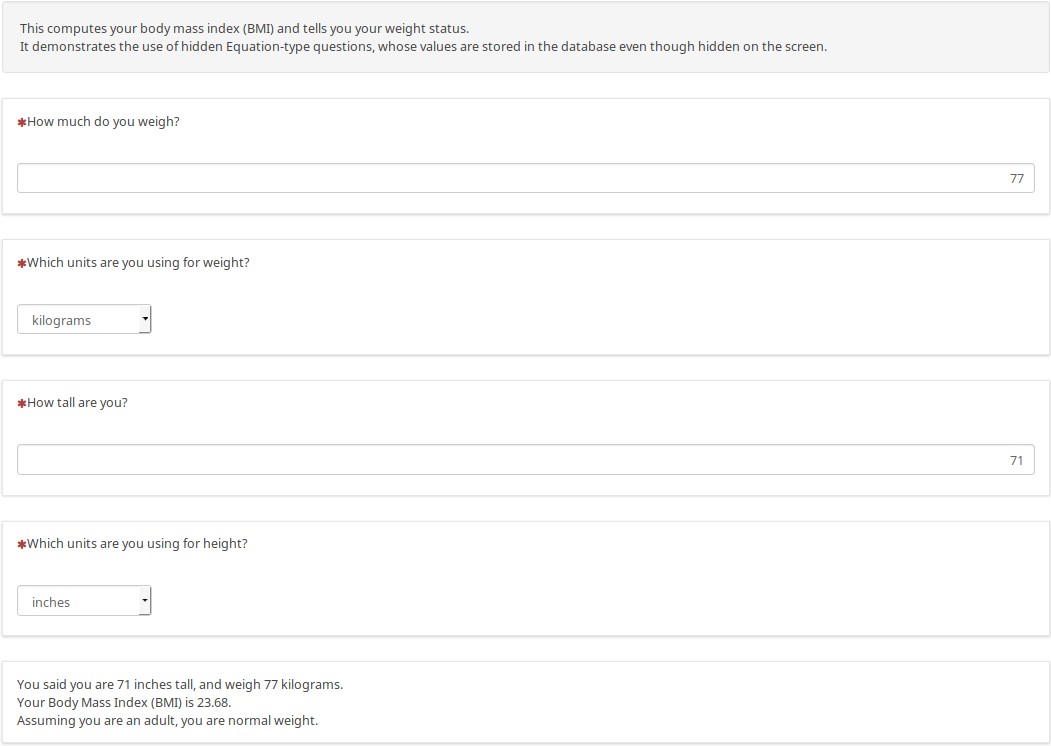Viewport: 1051px width, 746px height.
Task: Click the "Which units are you using for height?" label
Action: (137, 544)
